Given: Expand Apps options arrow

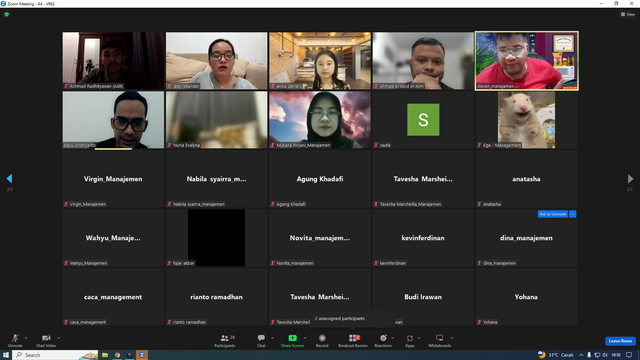Looking at the screenshot, I should pyautogui.click(x=419, y=338).
